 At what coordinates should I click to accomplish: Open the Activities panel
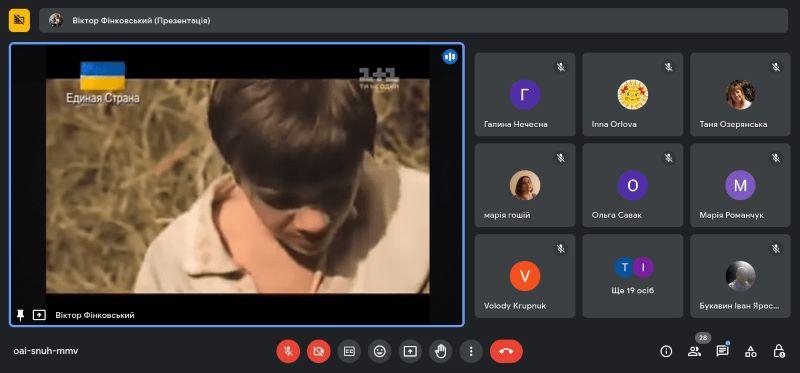coord(751,351)
